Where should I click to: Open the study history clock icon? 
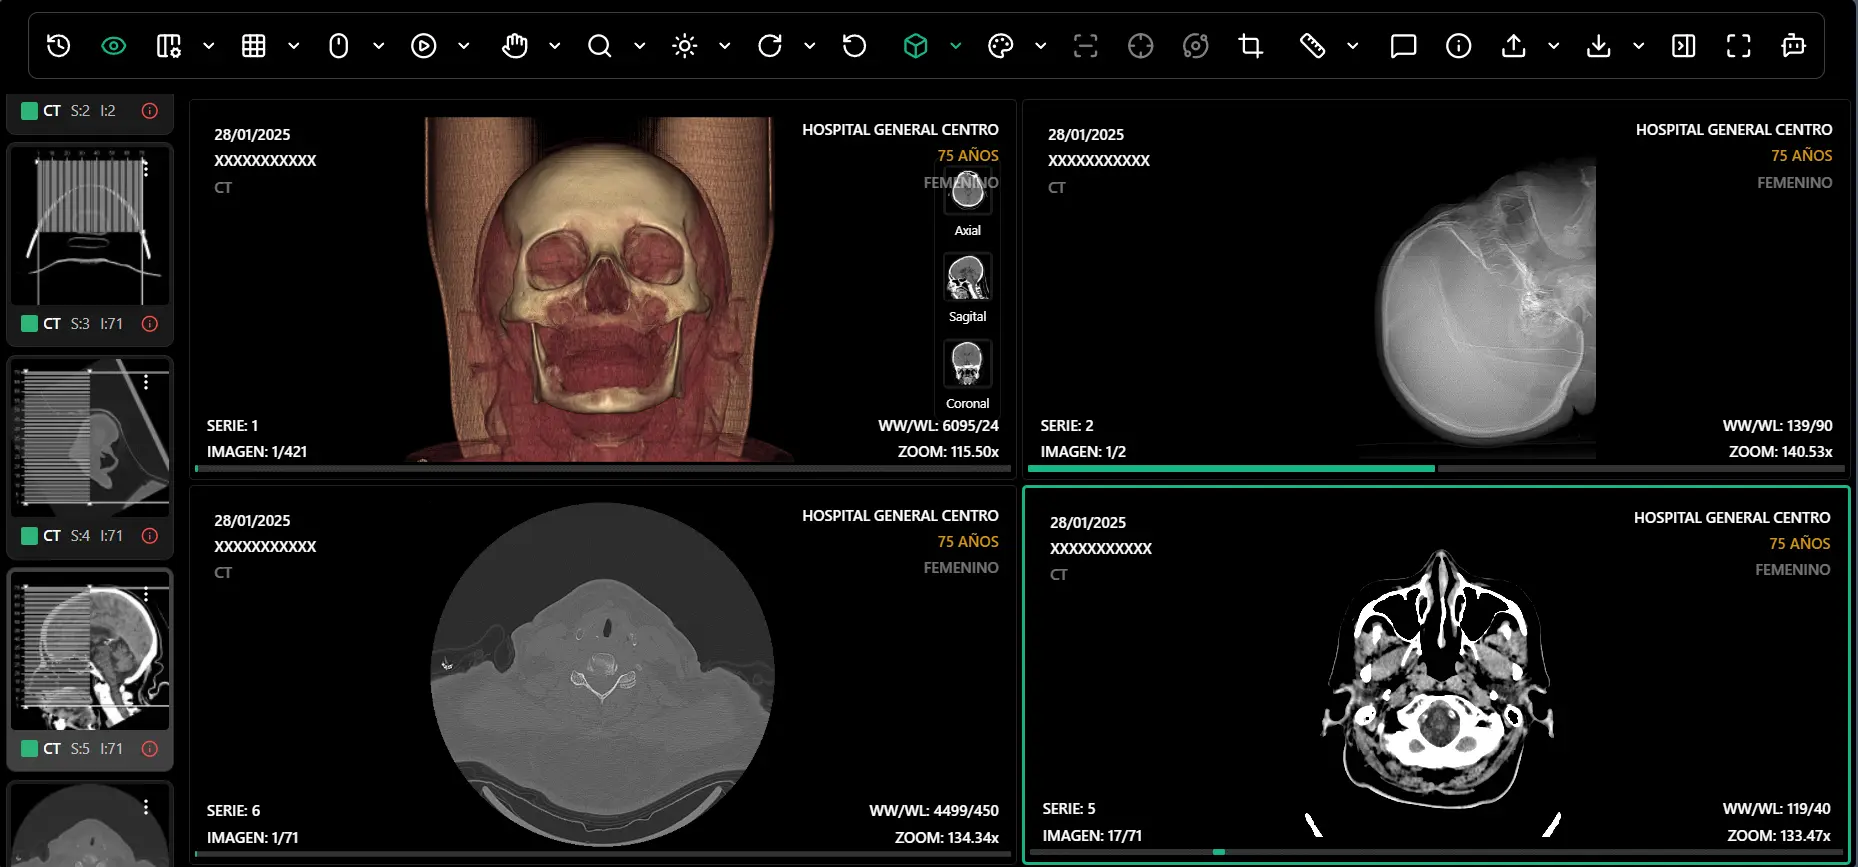[59, 46]
